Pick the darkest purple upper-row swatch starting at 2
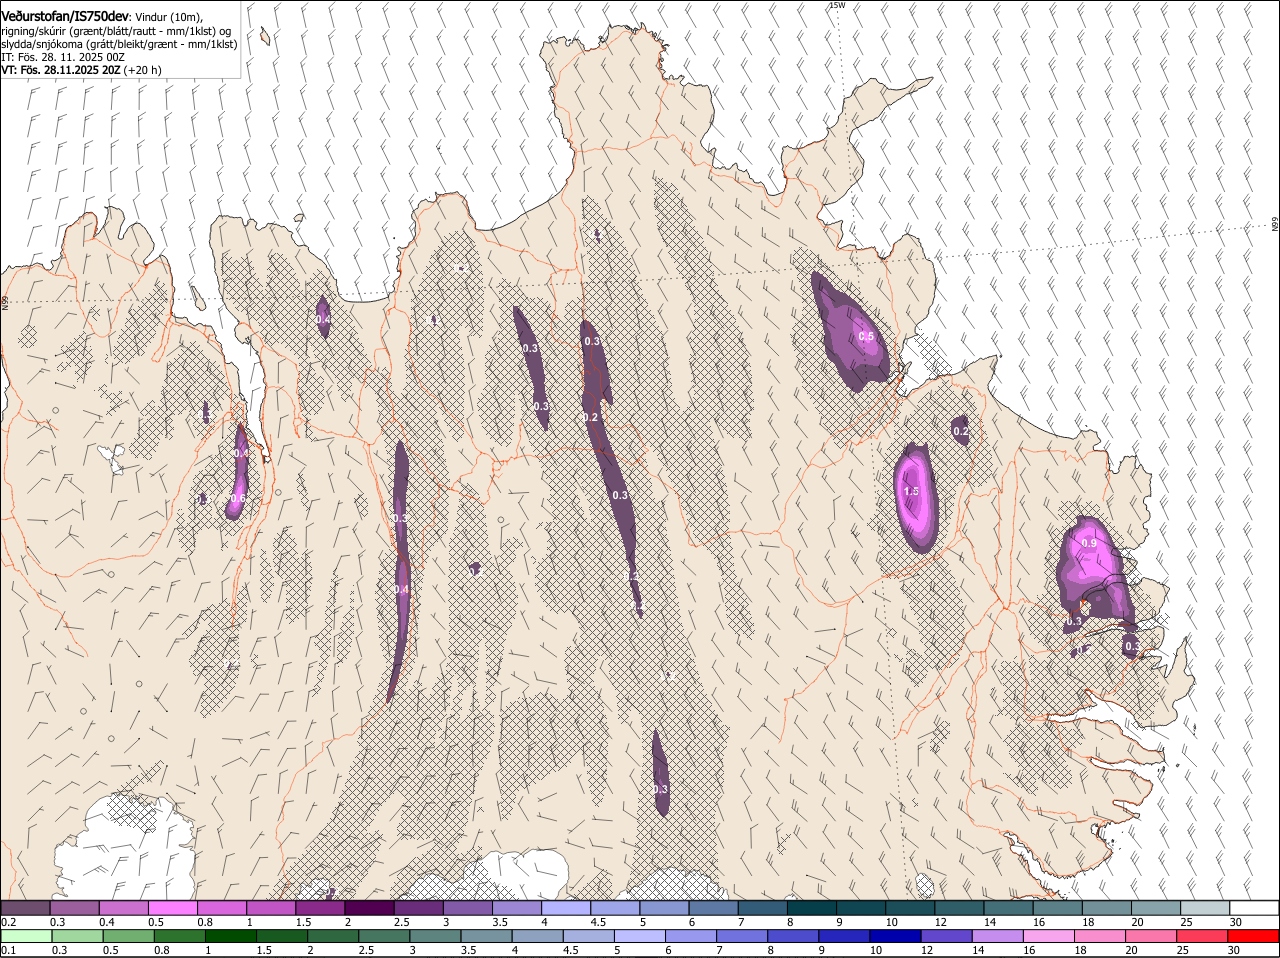 369,908
